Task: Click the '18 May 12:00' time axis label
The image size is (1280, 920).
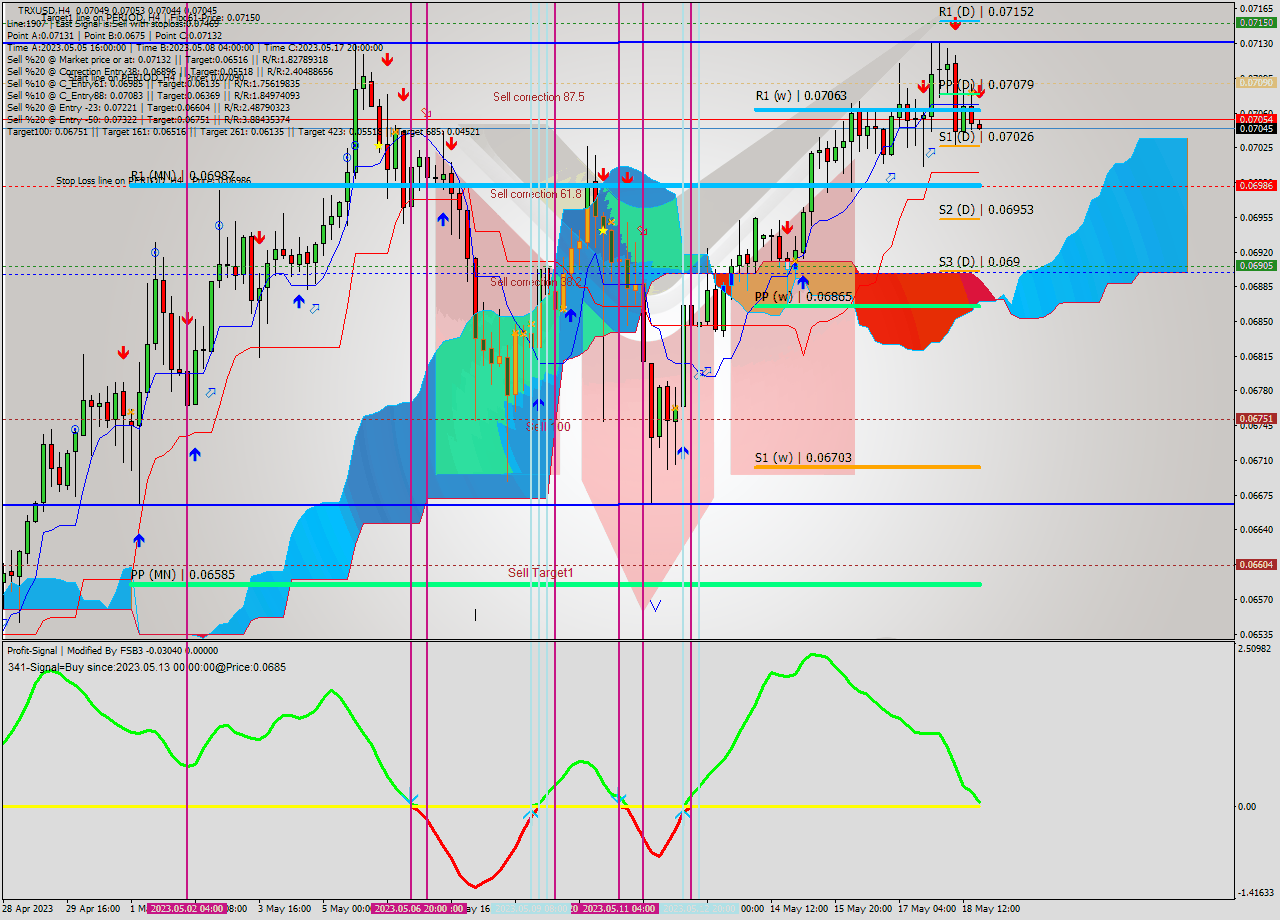Action: click(992, 909)
